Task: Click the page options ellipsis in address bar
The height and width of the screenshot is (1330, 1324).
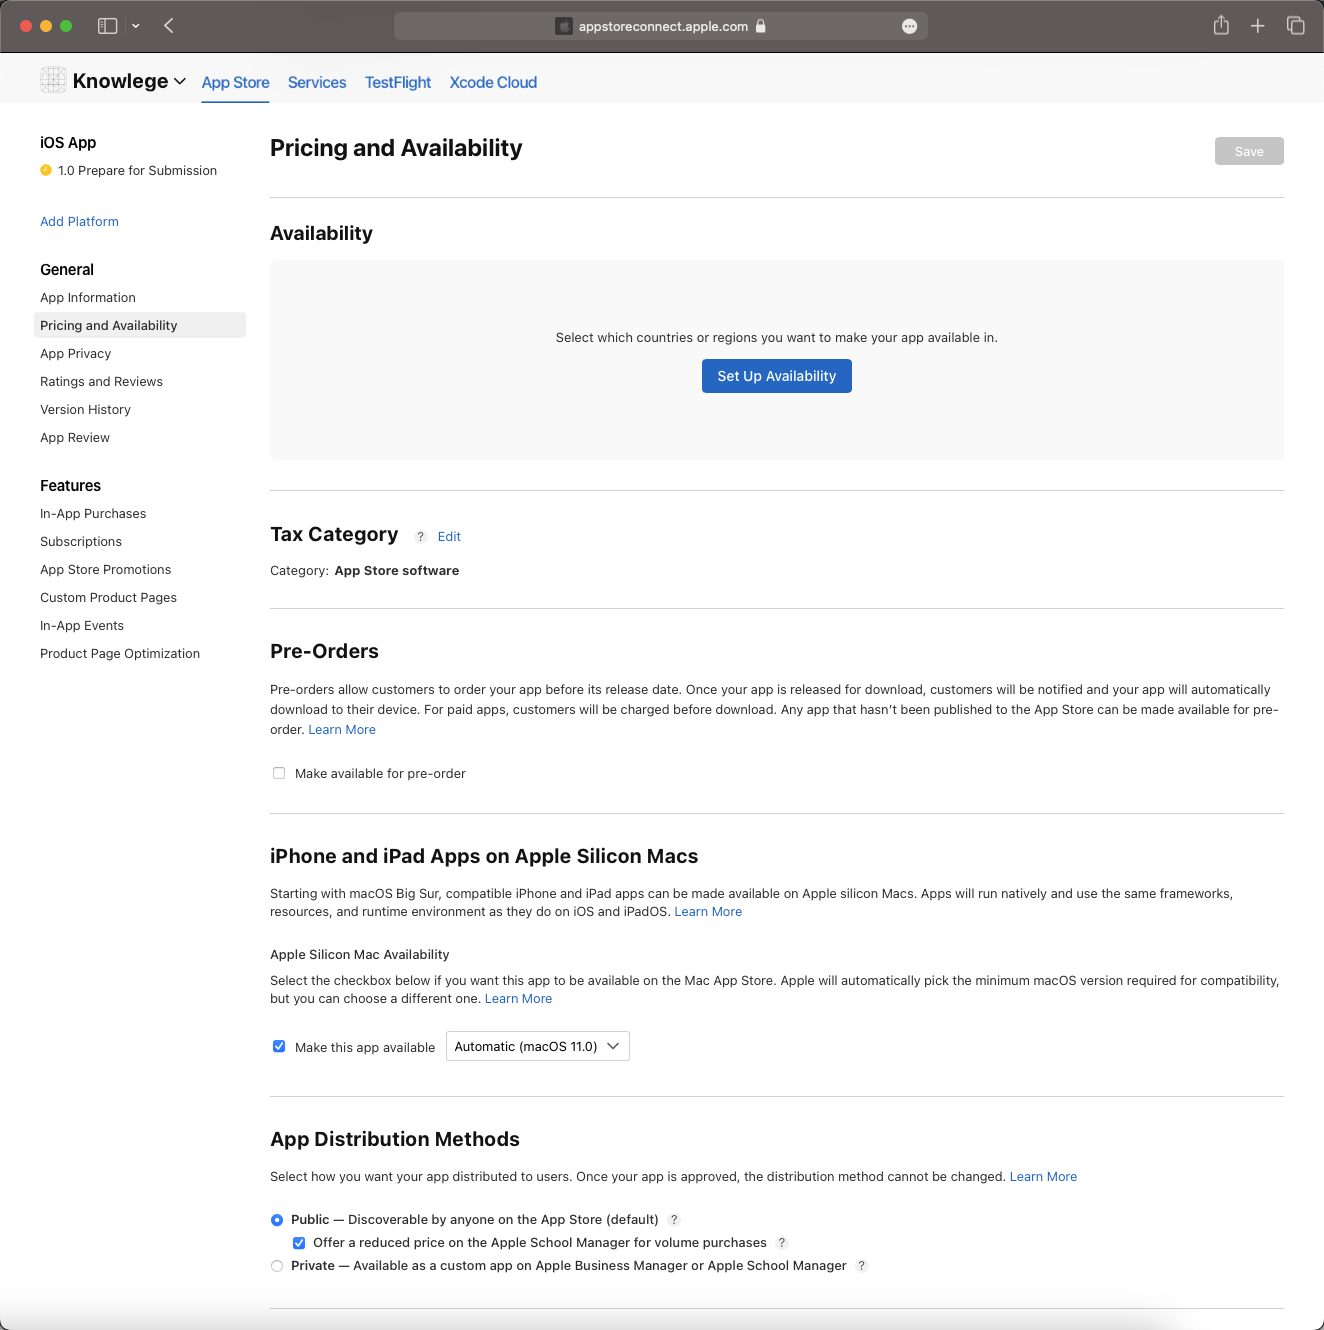Action: click(909, 27)
